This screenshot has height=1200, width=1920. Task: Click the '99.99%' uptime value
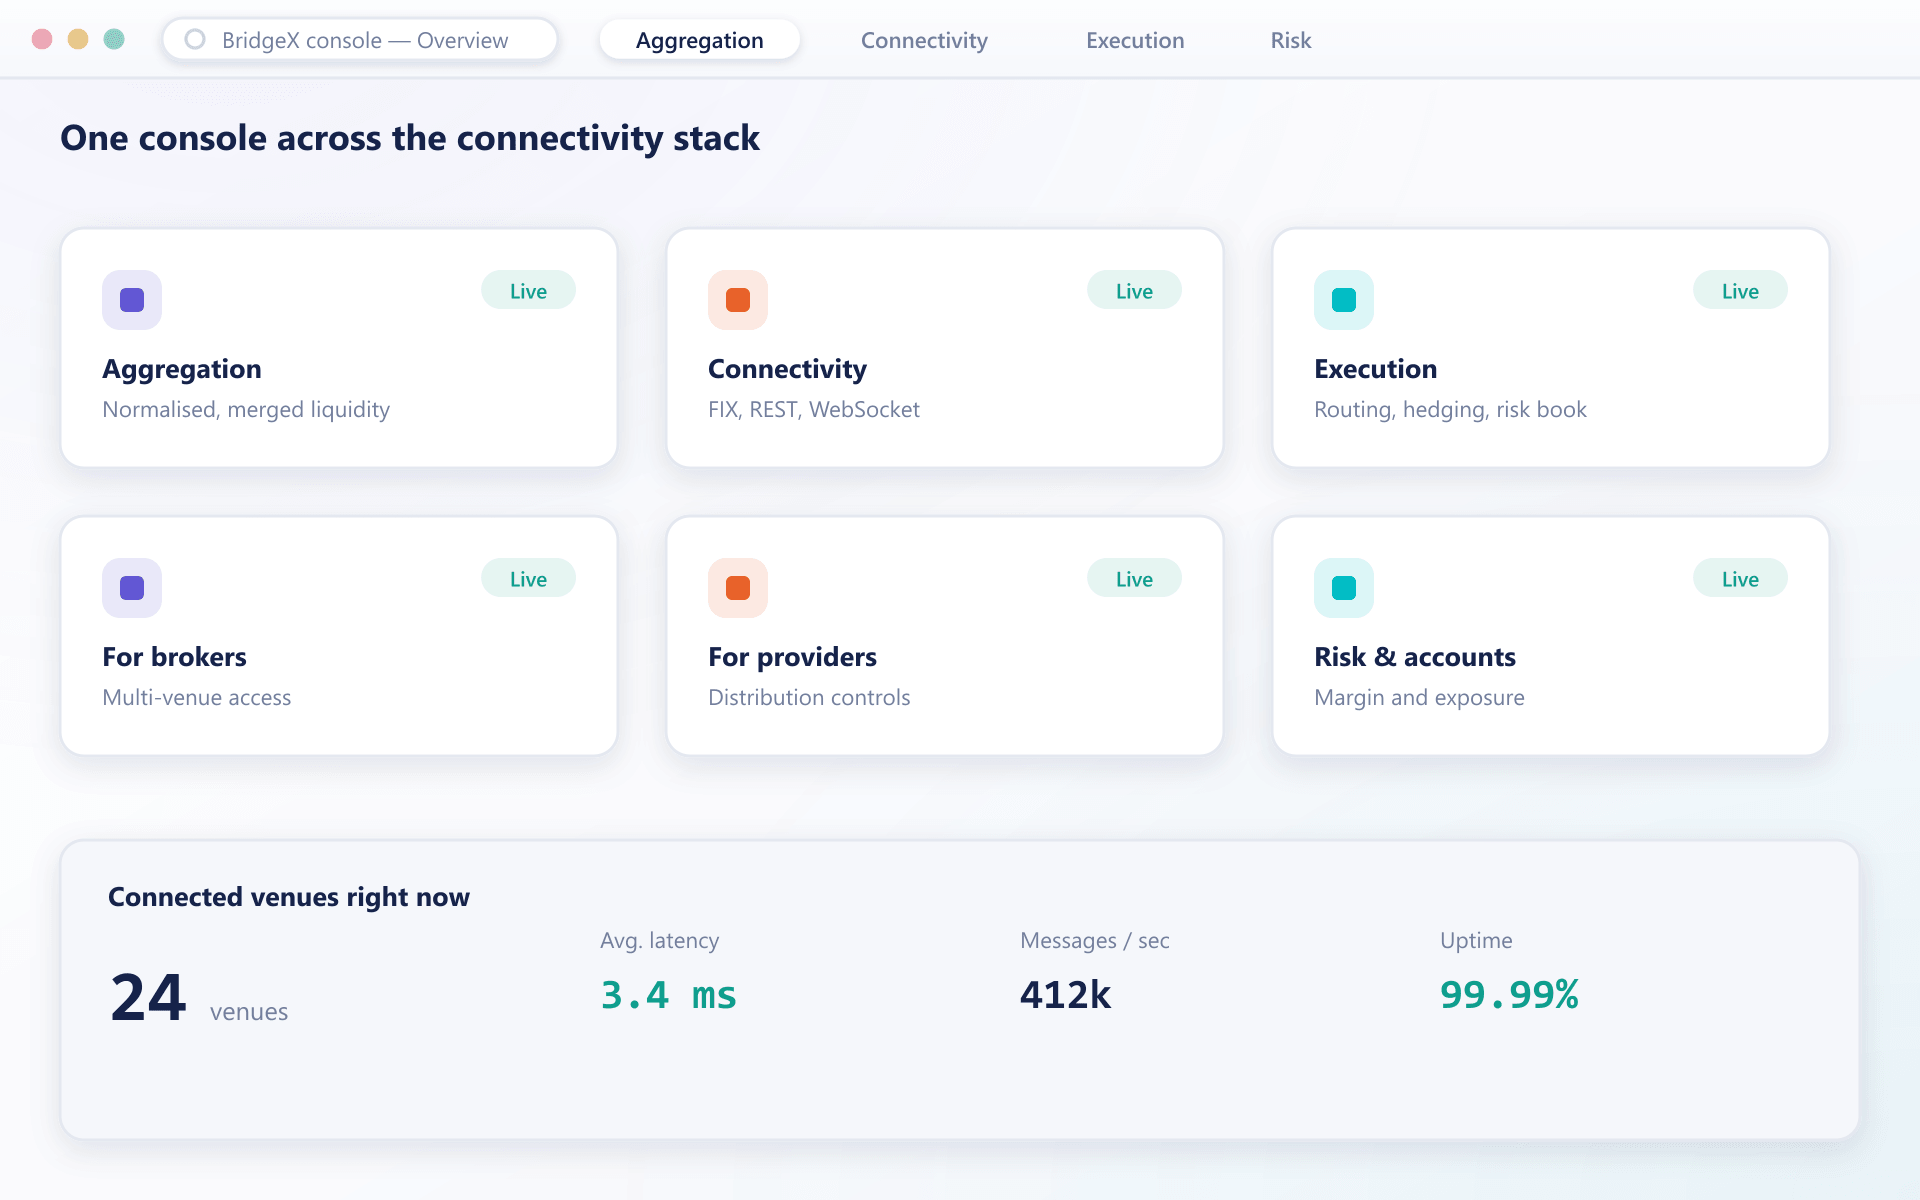(x=1509, y=995)
